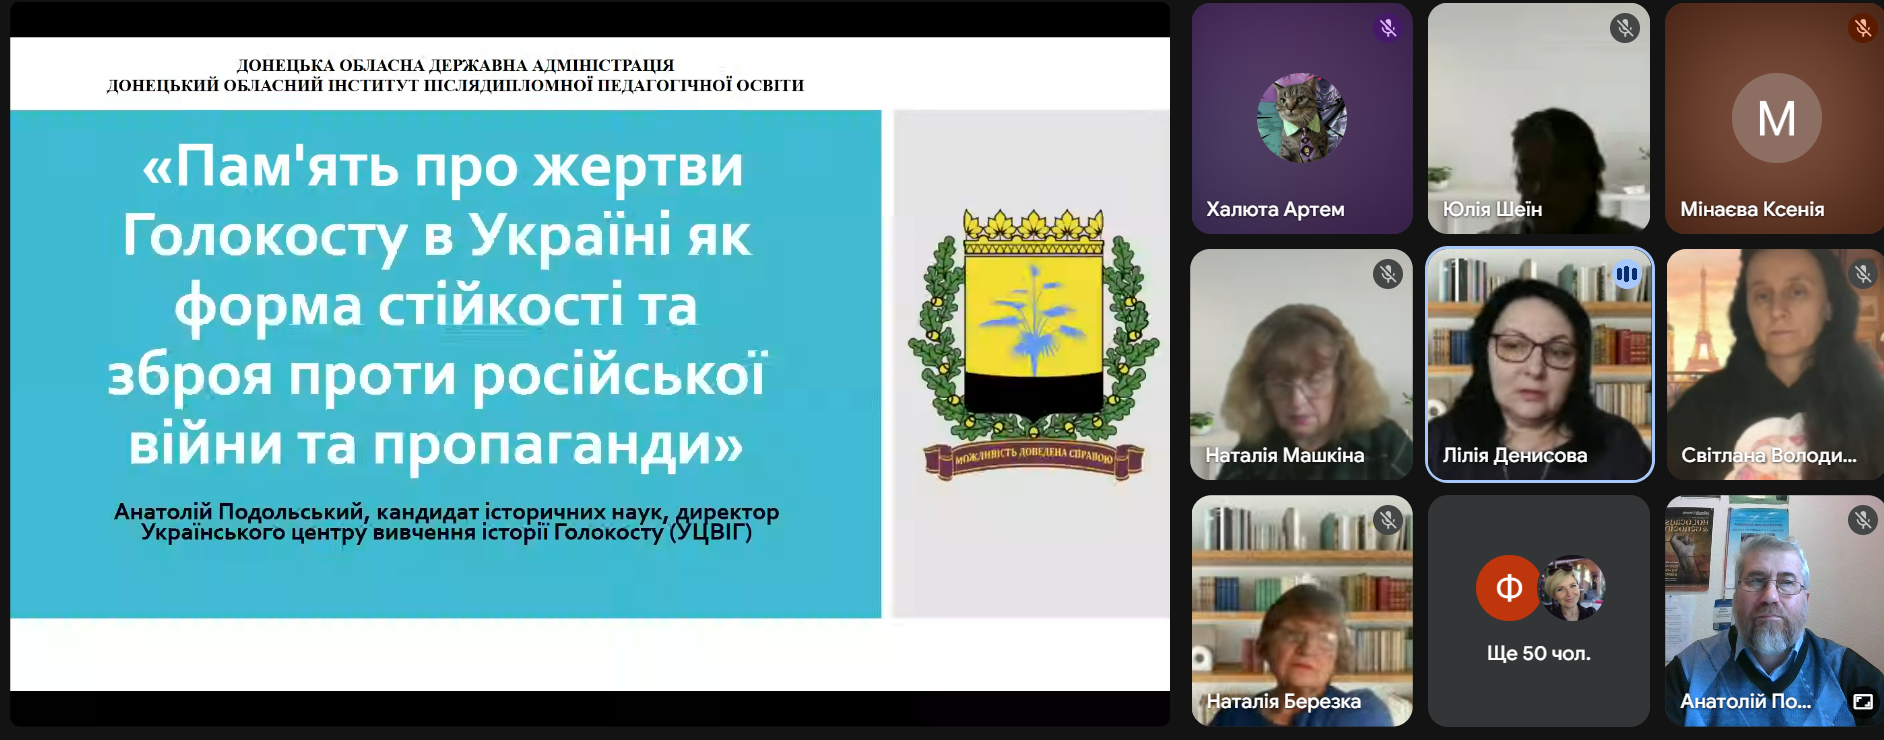Select Наталія Машкіна's video feed
This screenshot has width=1884, height=740.
click(1301, 365)
